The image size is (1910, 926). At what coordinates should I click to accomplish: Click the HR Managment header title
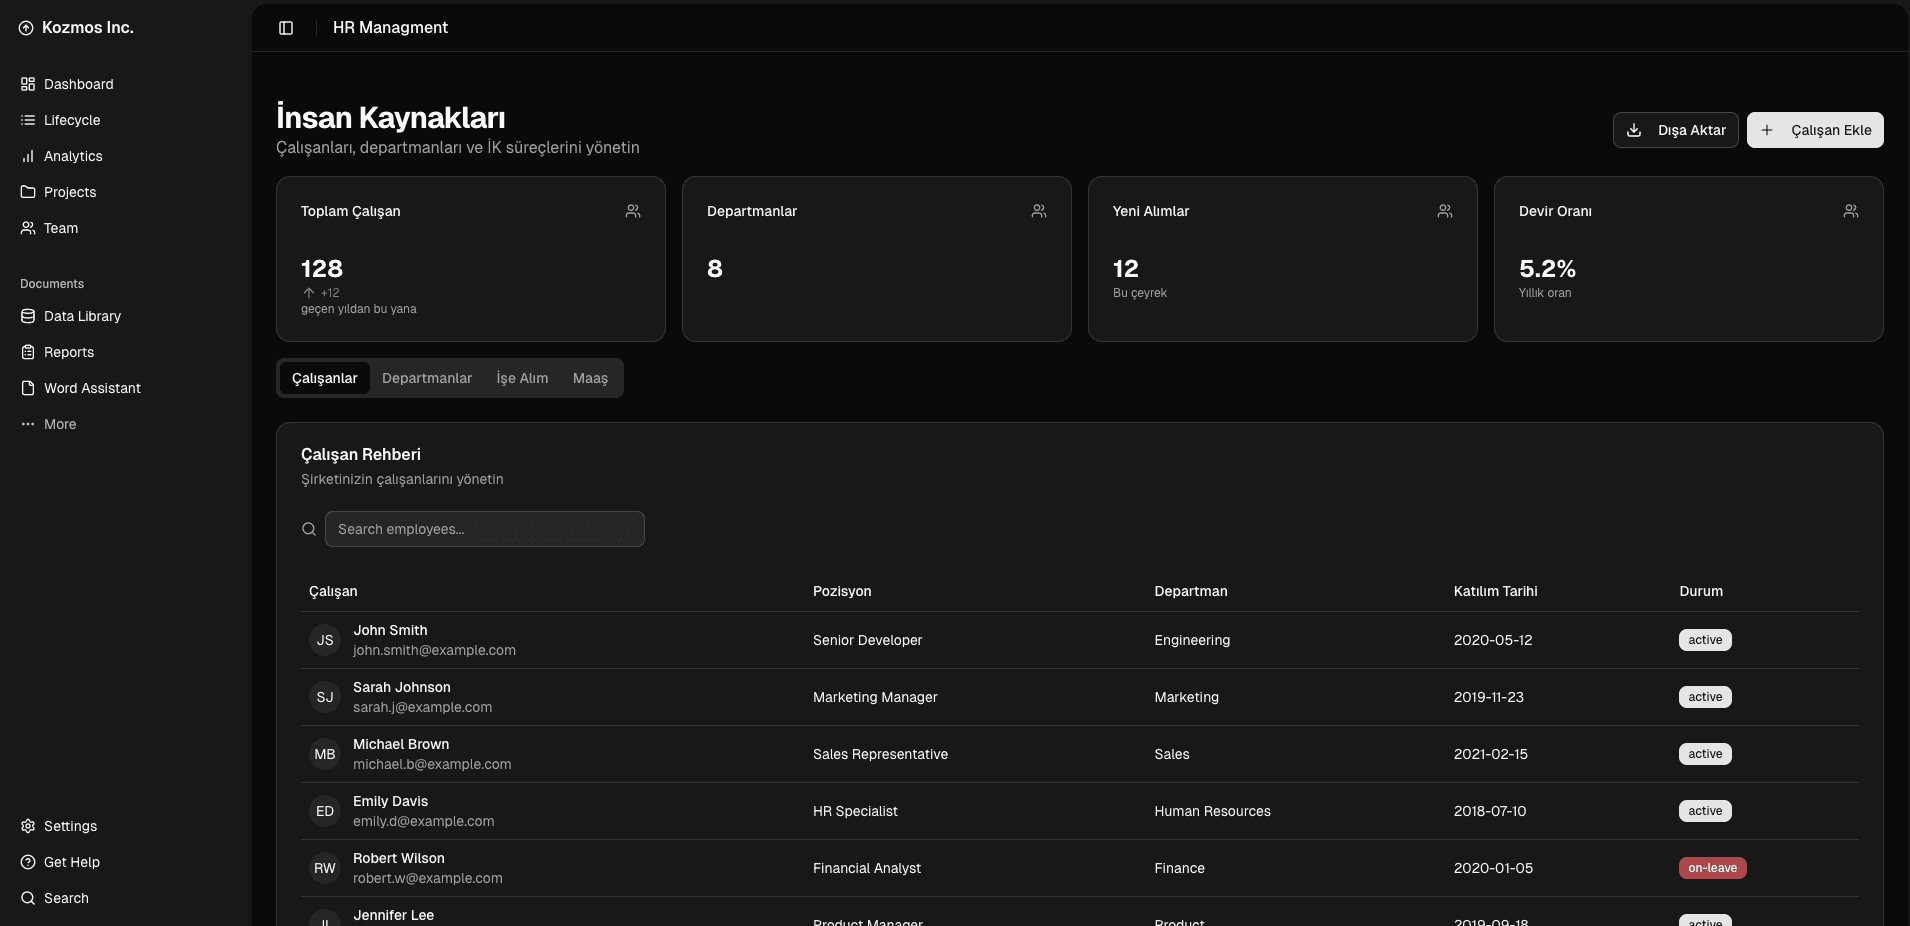click(390, 28)
